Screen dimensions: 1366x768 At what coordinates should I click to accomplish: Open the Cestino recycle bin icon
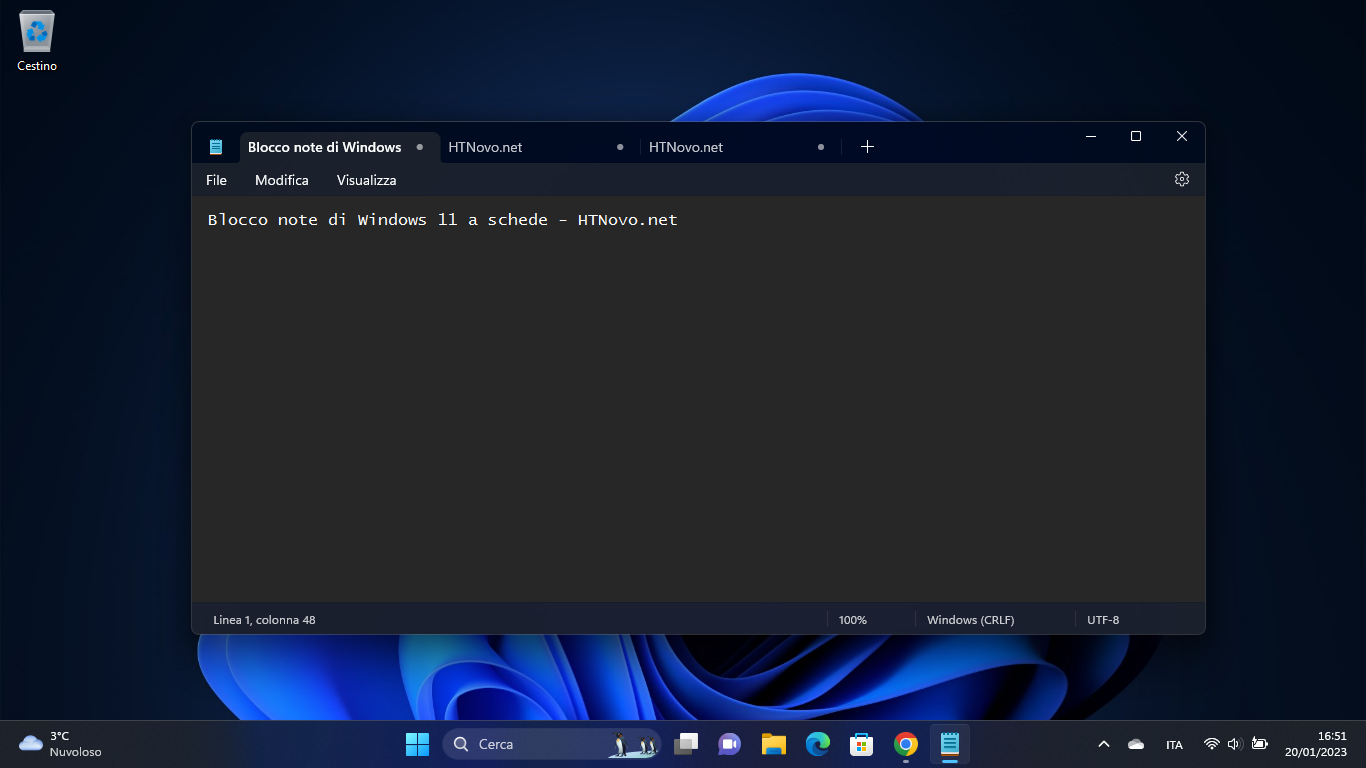click(37, 41)
